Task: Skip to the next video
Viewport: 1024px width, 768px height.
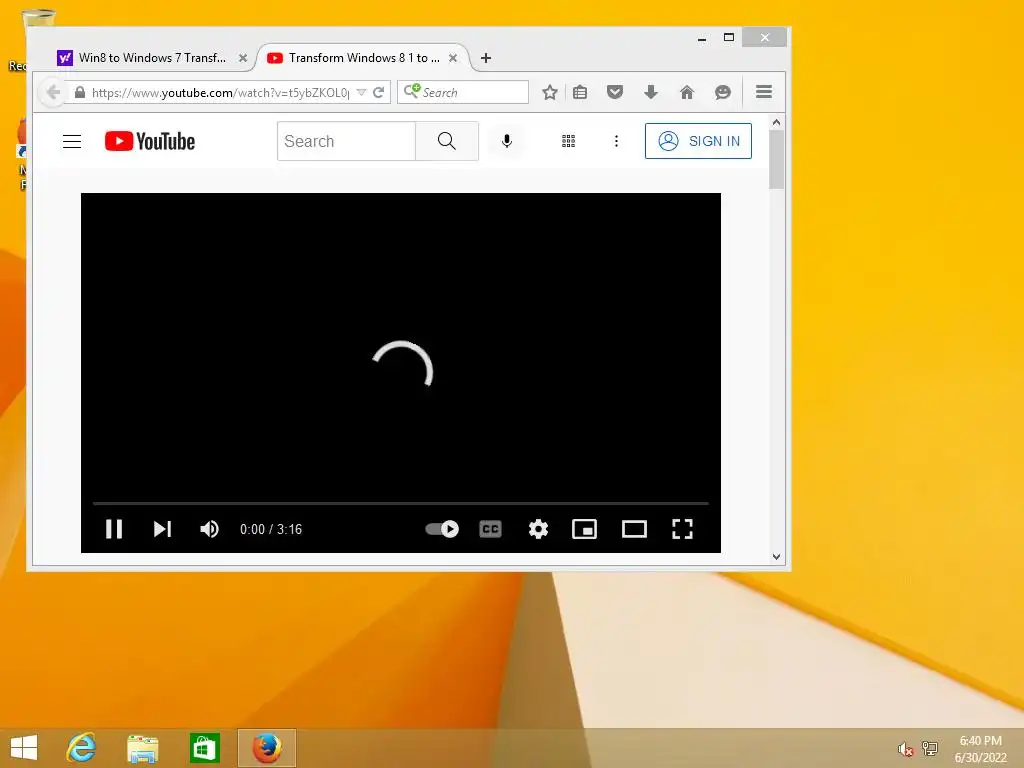Action: [163, 529]
